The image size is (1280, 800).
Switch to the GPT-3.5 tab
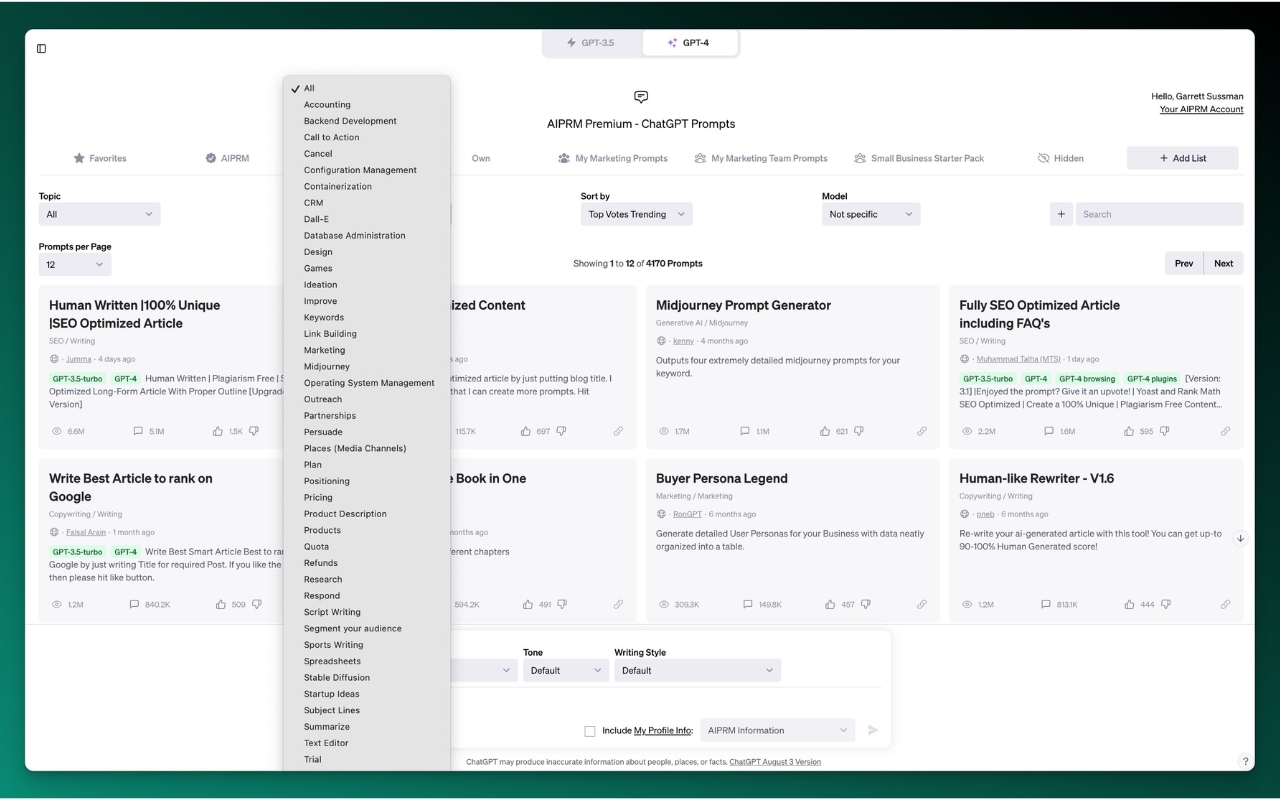591,42
